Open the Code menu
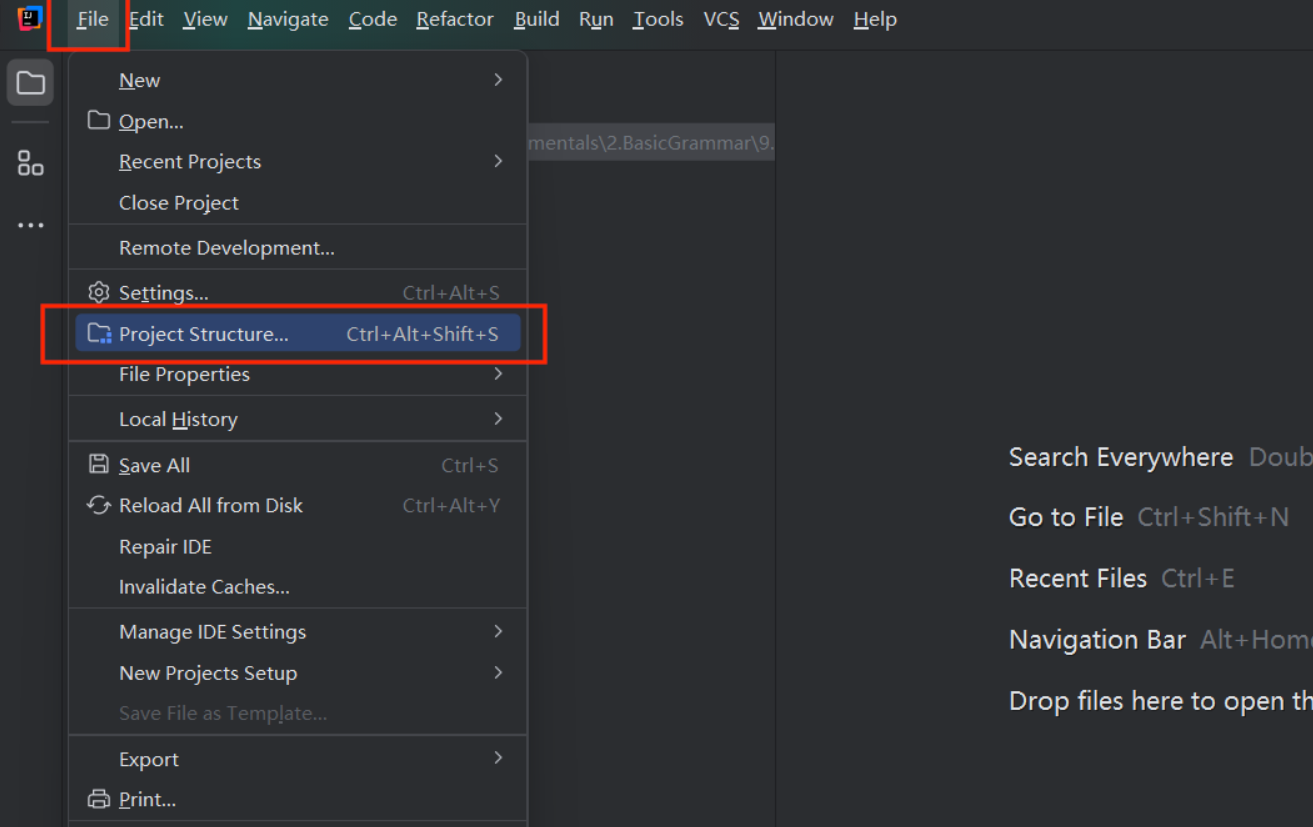Image resolution: width=1313 pixels, height=827 pixels. pos(372,19)
